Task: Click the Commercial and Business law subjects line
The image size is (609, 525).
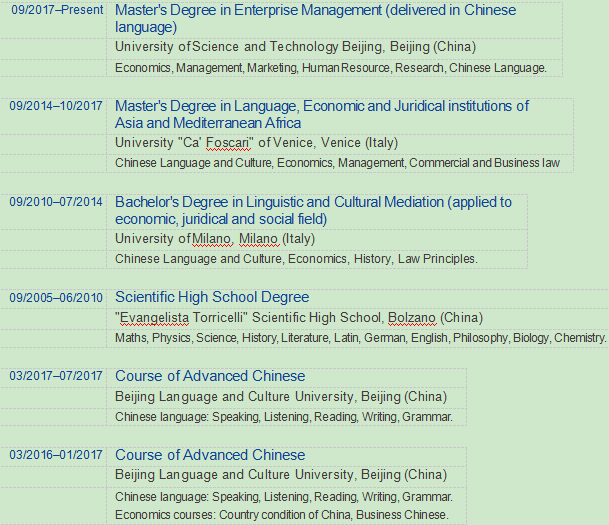Action: 337,163
